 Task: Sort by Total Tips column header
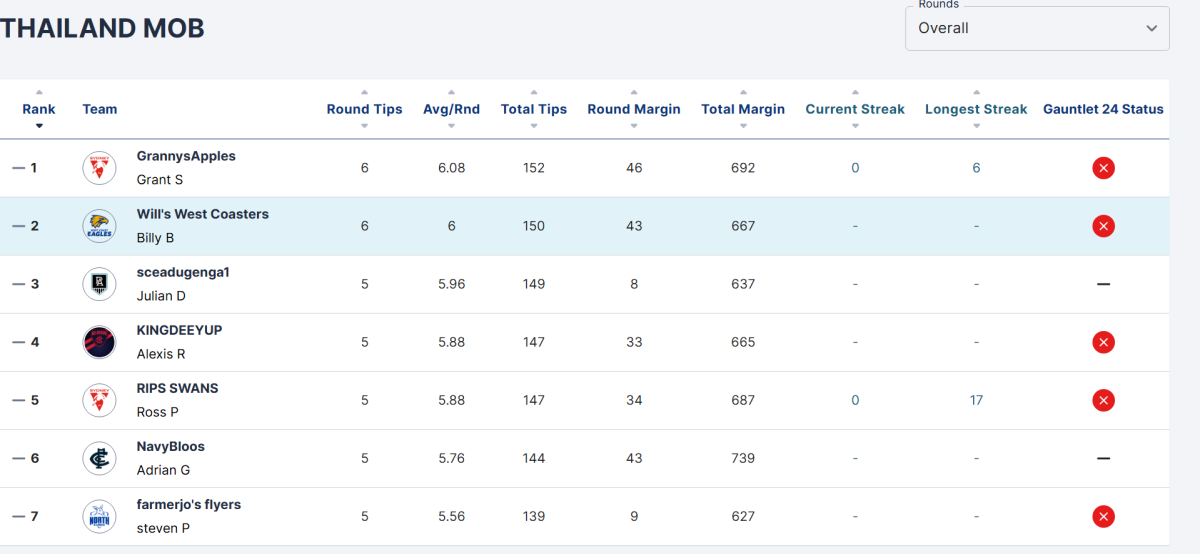click(534, 109)
